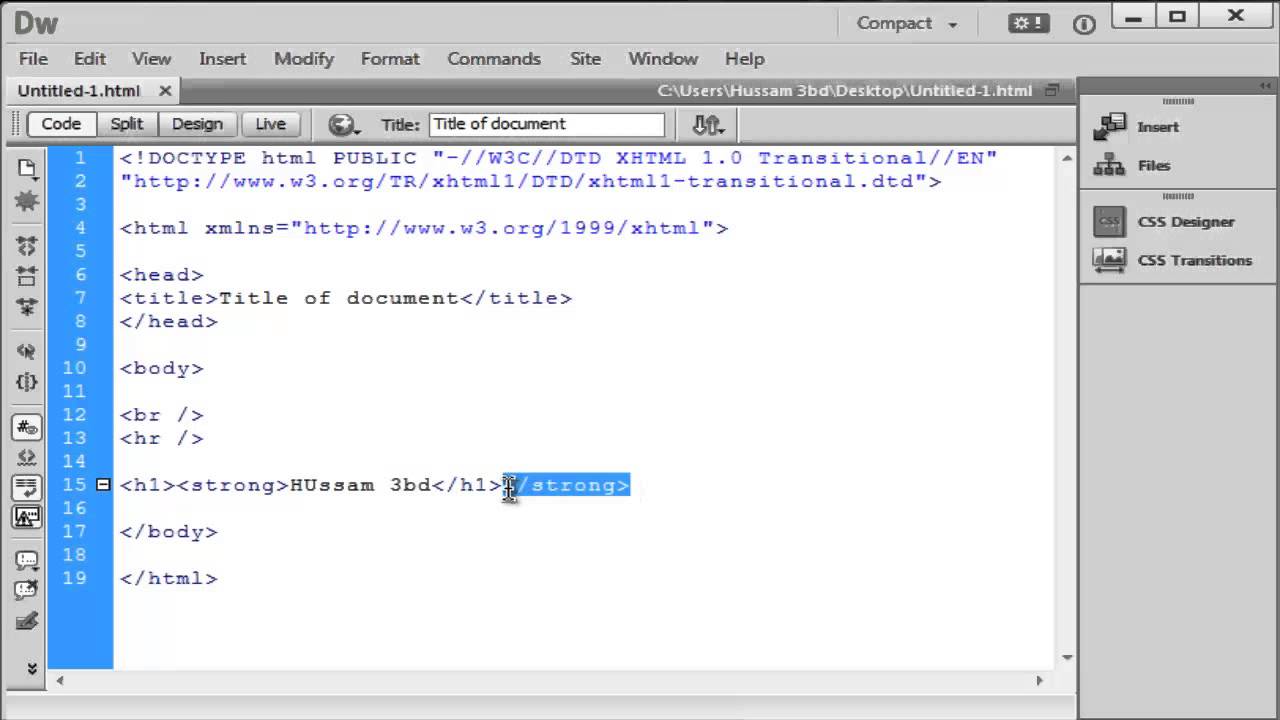
Task: Switch to Code view
Action: [61, 124]
